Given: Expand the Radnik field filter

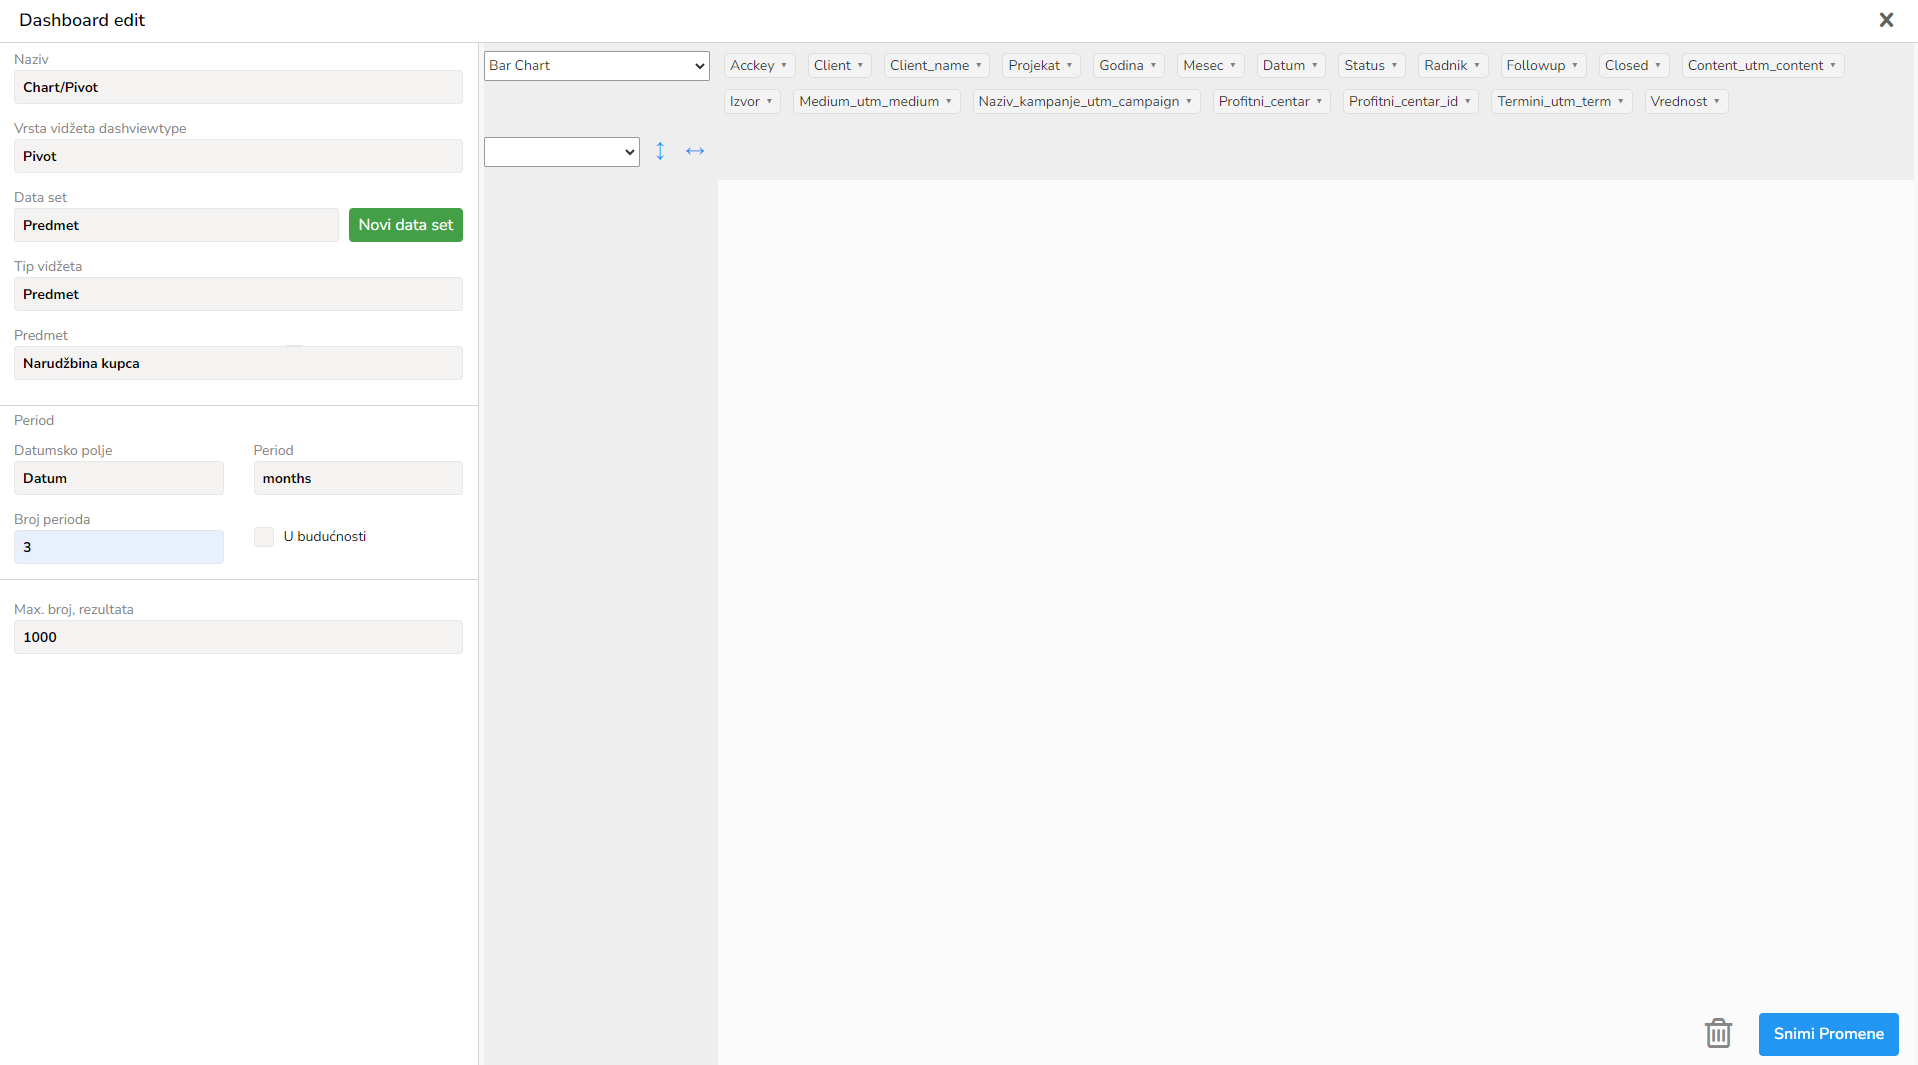Looking at the screenshot, I should pyautogui.click(x=1477, y=66).
